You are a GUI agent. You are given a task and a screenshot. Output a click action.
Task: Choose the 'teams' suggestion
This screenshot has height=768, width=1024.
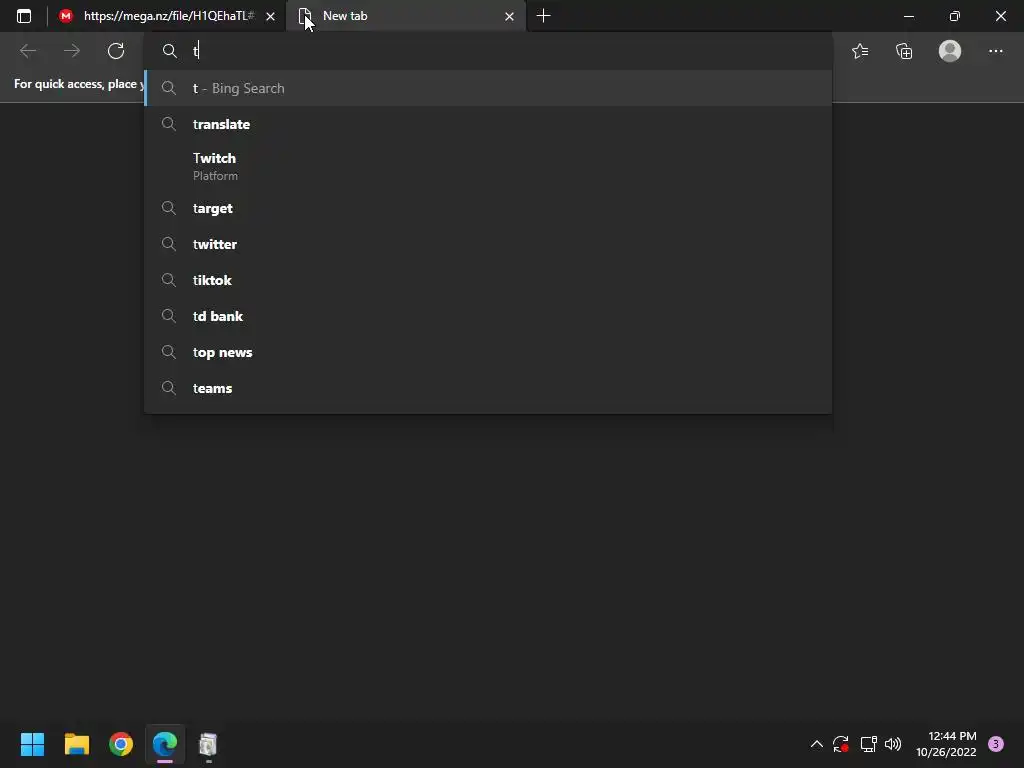click(488, 388)
